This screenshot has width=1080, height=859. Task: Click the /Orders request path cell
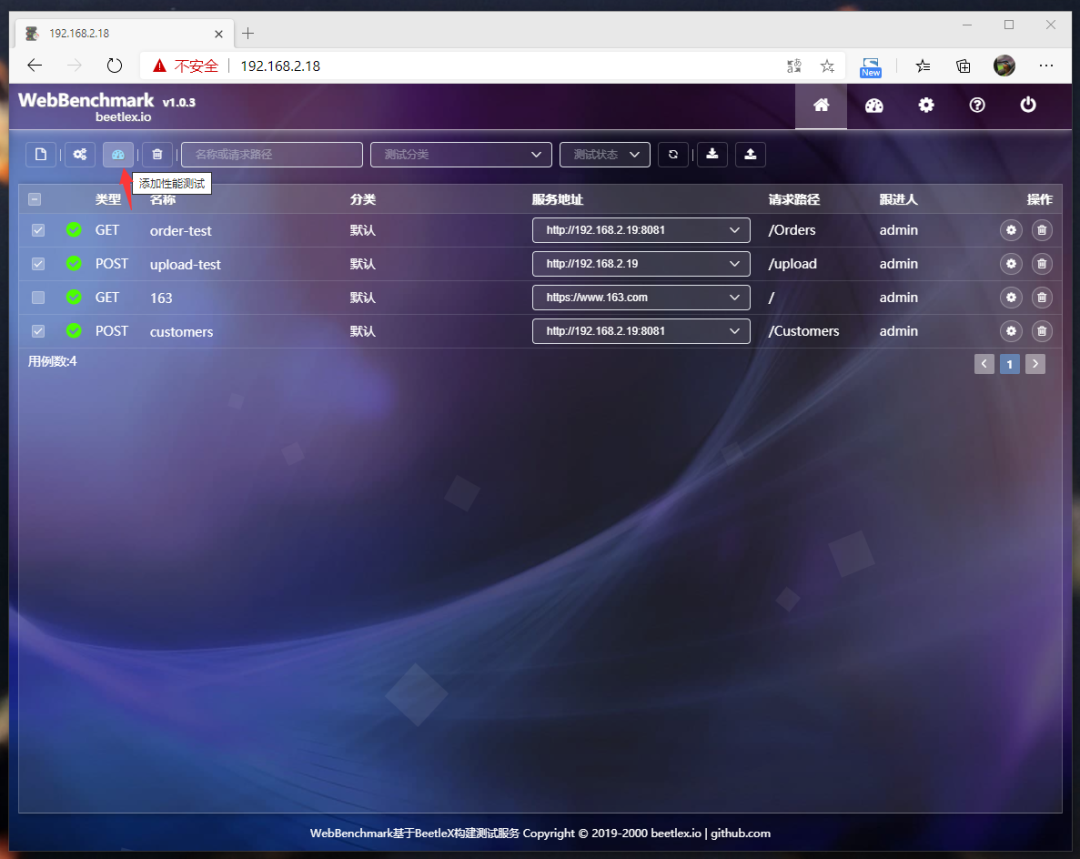pos(792,230)
